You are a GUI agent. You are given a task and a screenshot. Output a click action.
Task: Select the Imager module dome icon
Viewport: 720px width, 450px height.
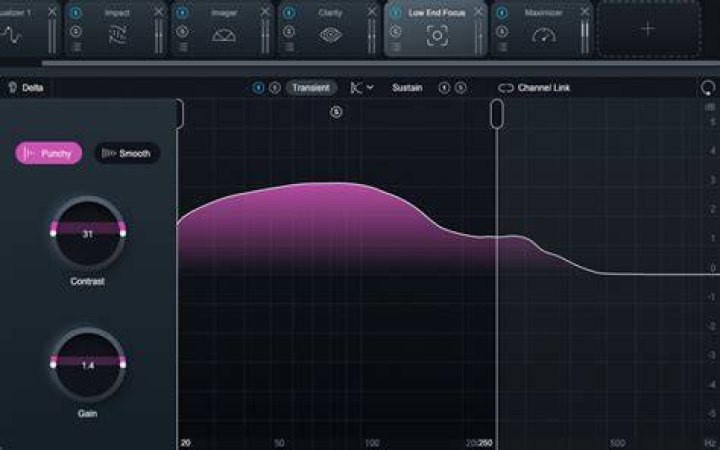(x=224, y=35)
